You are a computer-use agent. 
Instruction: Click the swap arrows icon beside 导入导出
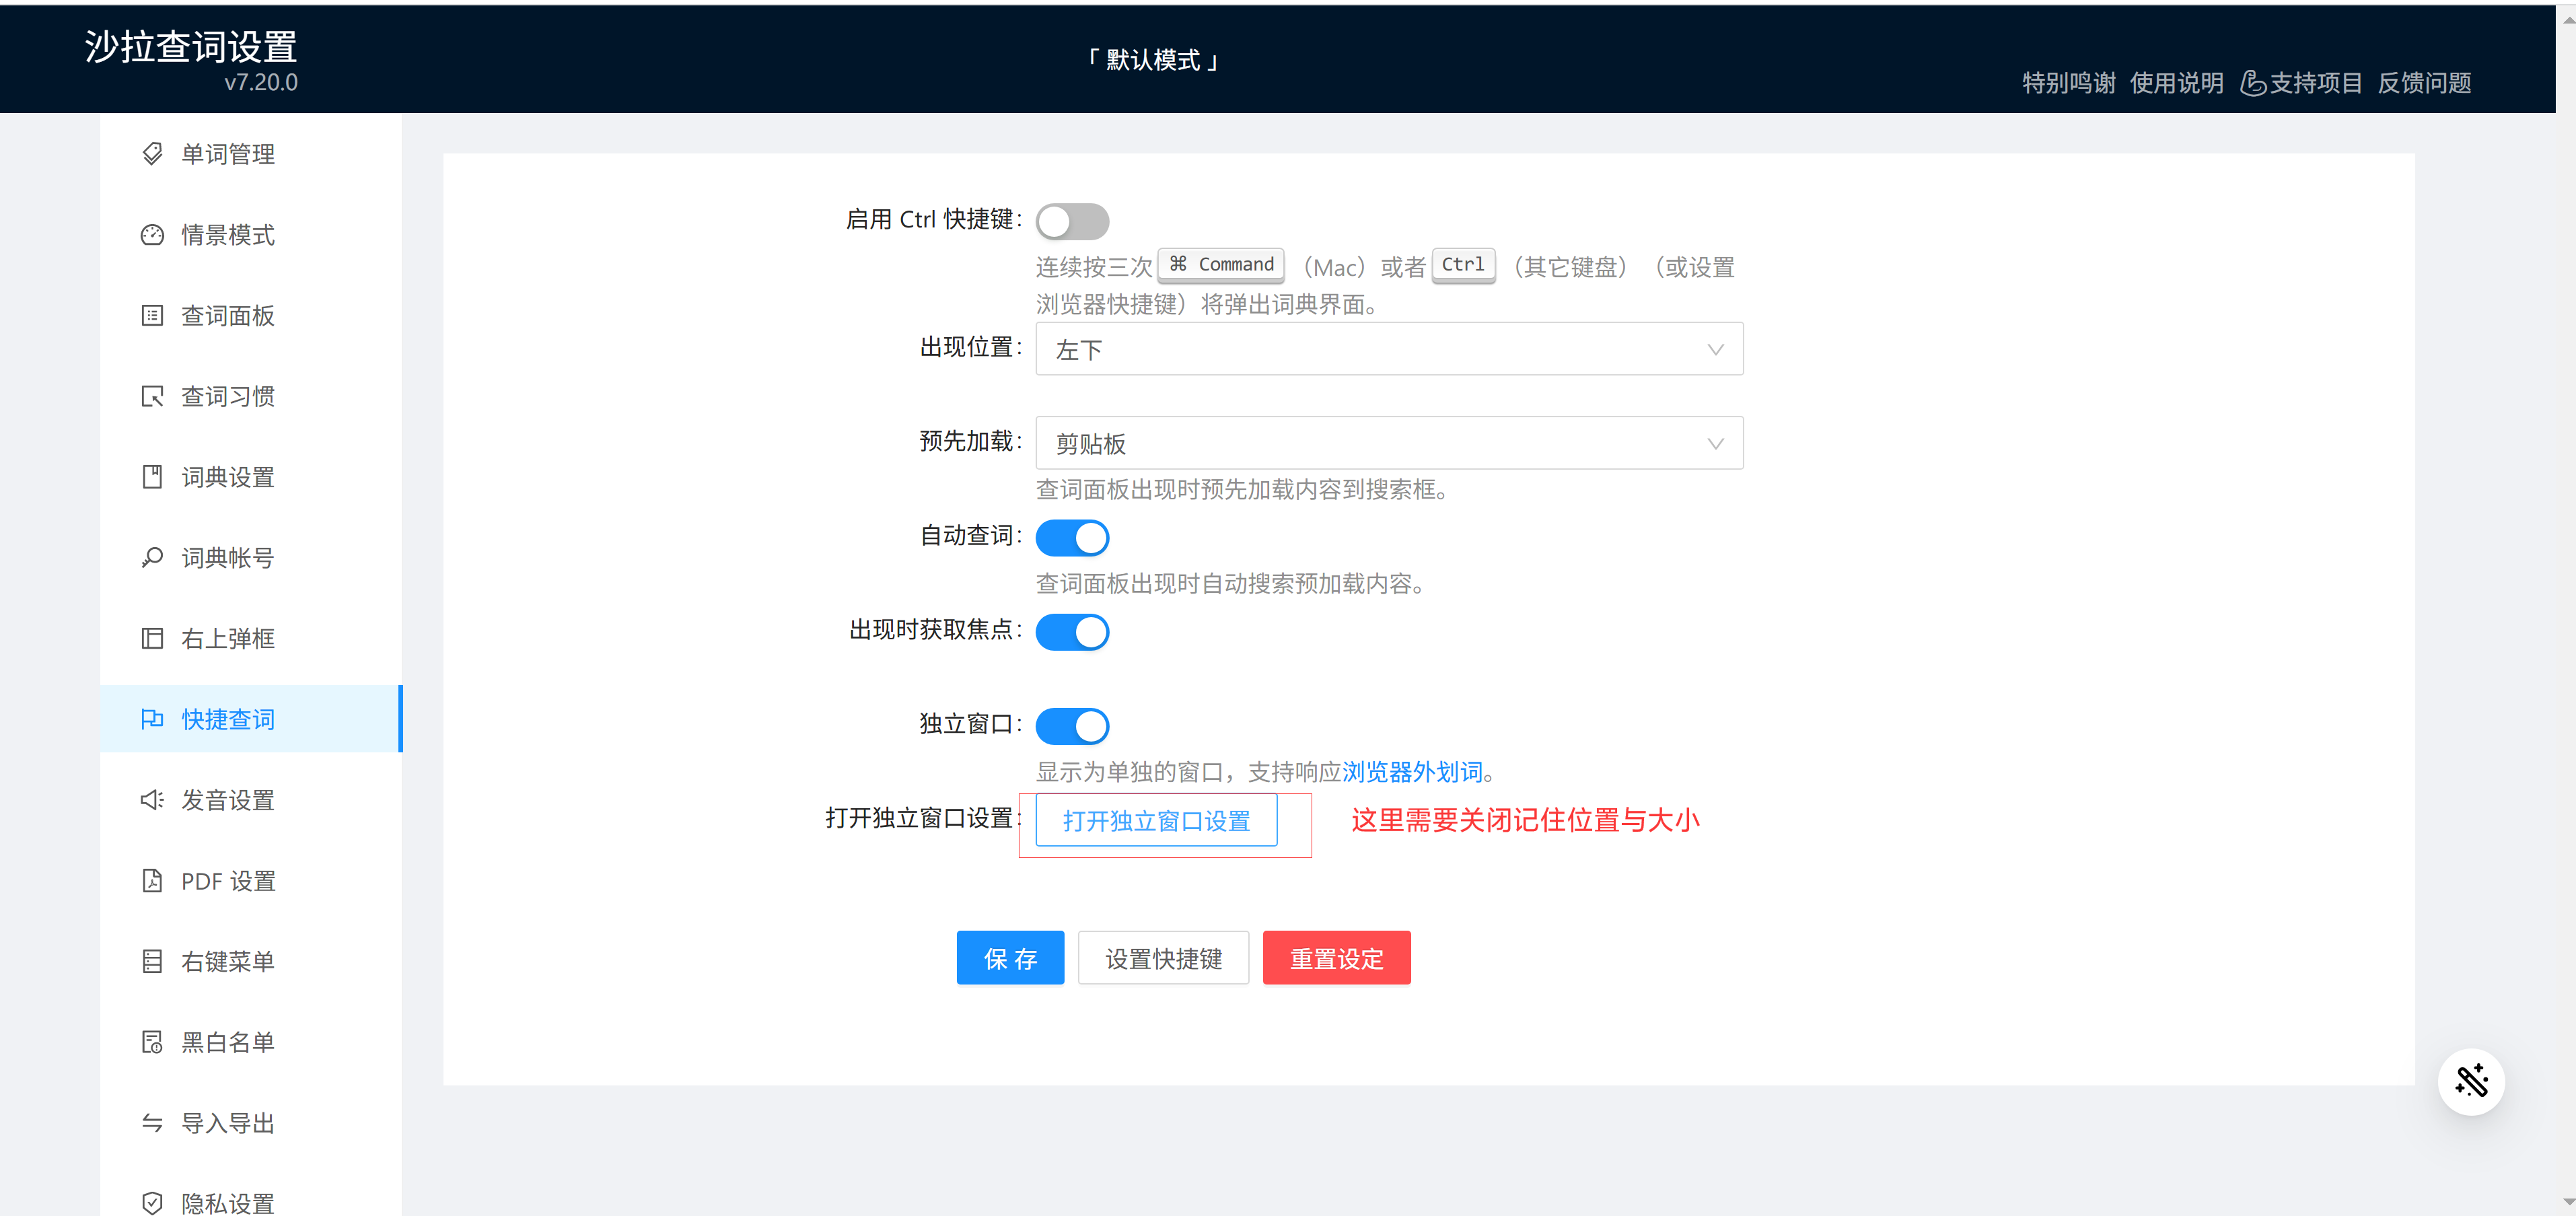[152, 1123]
